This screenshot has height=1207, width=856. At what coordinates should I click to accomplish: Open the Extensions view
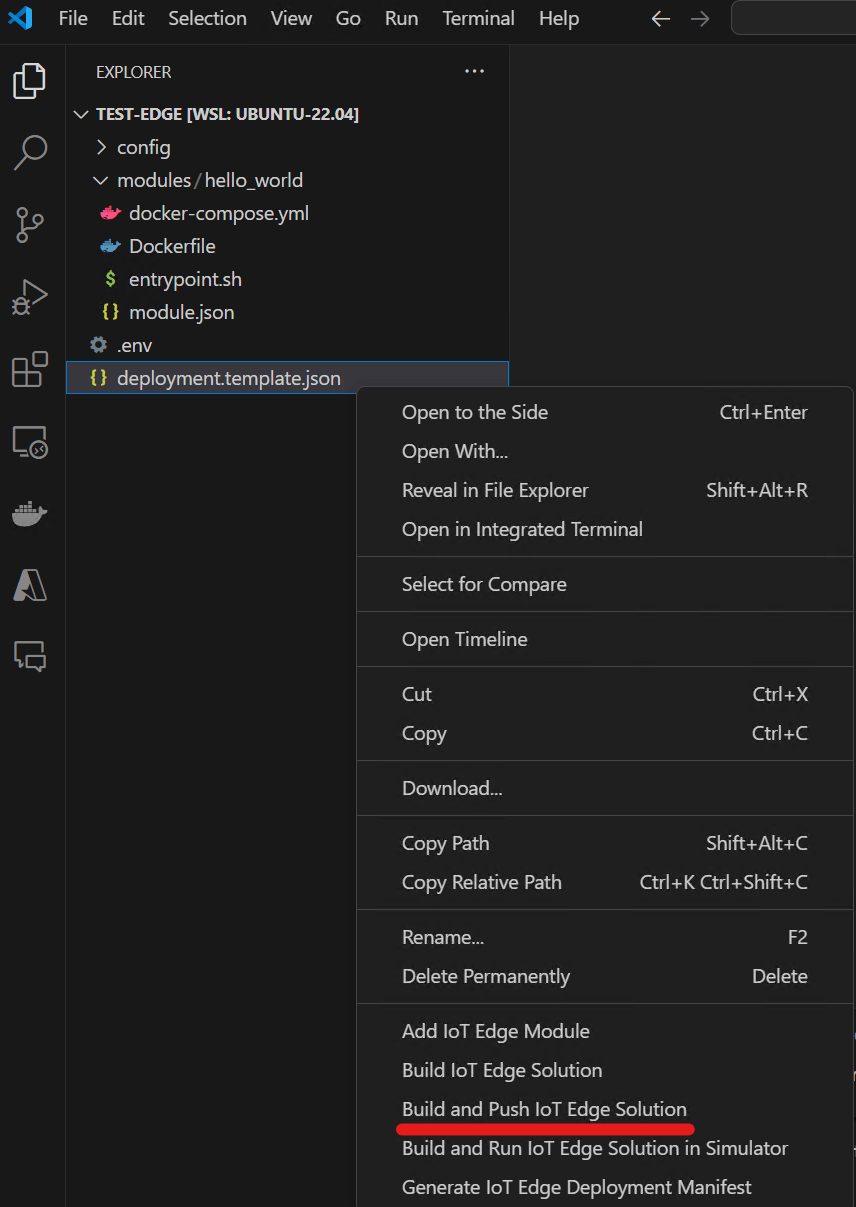(x=30, y=369)
